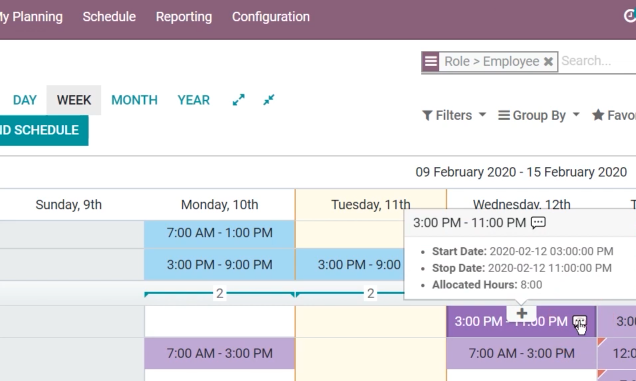This screenshot has width=636, height=381.
Task: Remove the Role > Employee filter facet
Action: 548,61
